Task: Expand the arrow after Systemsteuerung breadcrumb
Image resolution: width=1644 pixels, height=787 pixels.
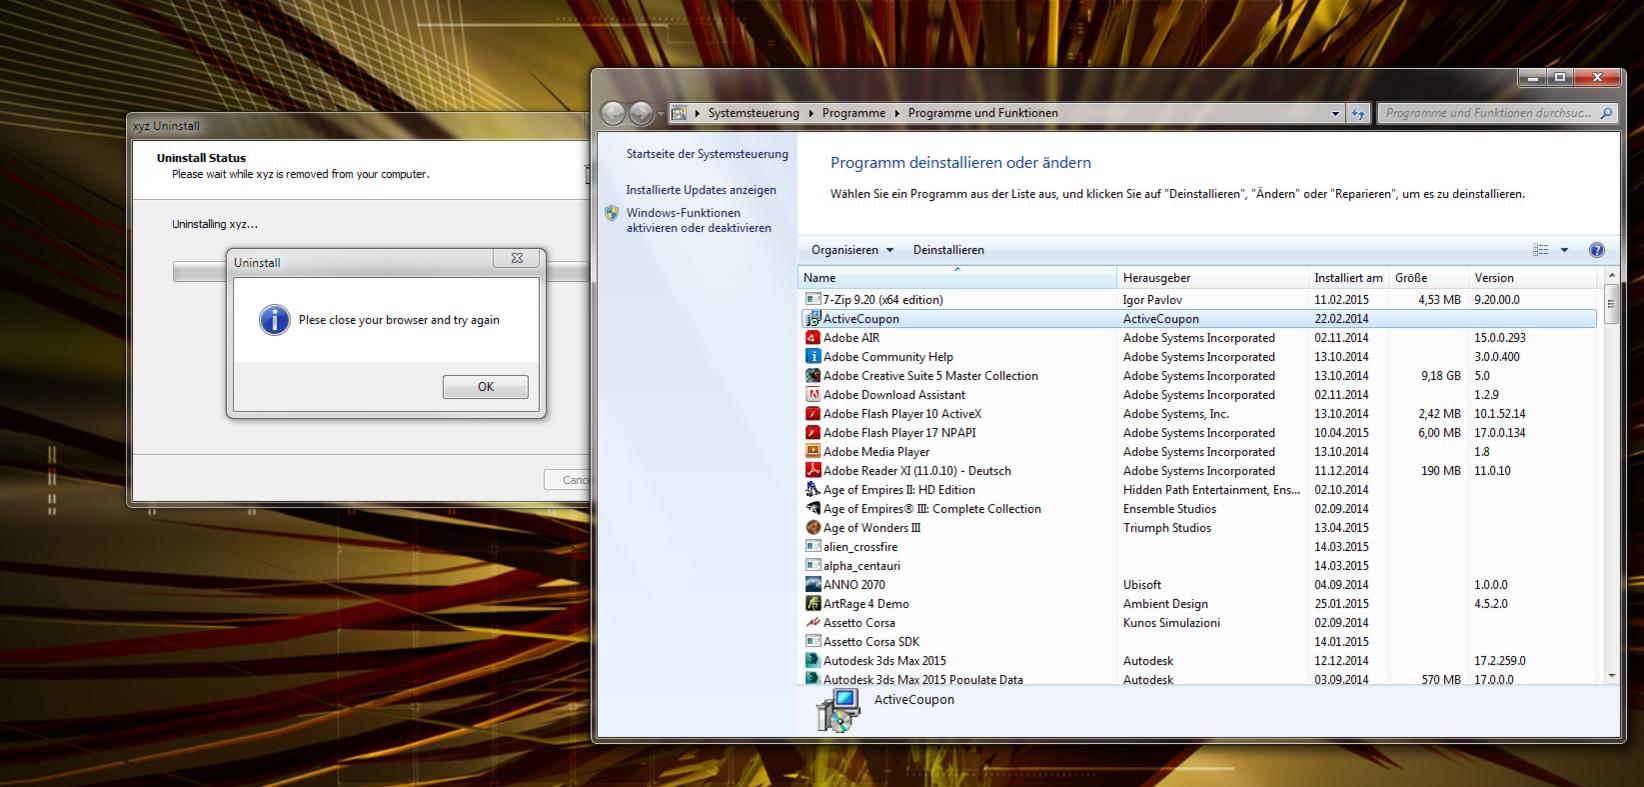Action: [811, 113]
